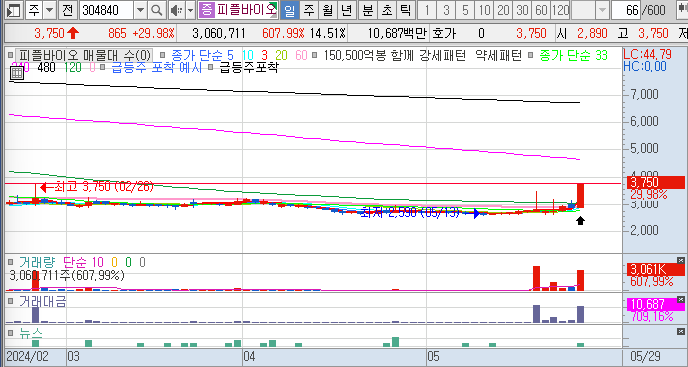Click the magenta 10,687 trading value tag
Image resolution: width=688 pixels, height=367 pixels.
pos(656,304)
